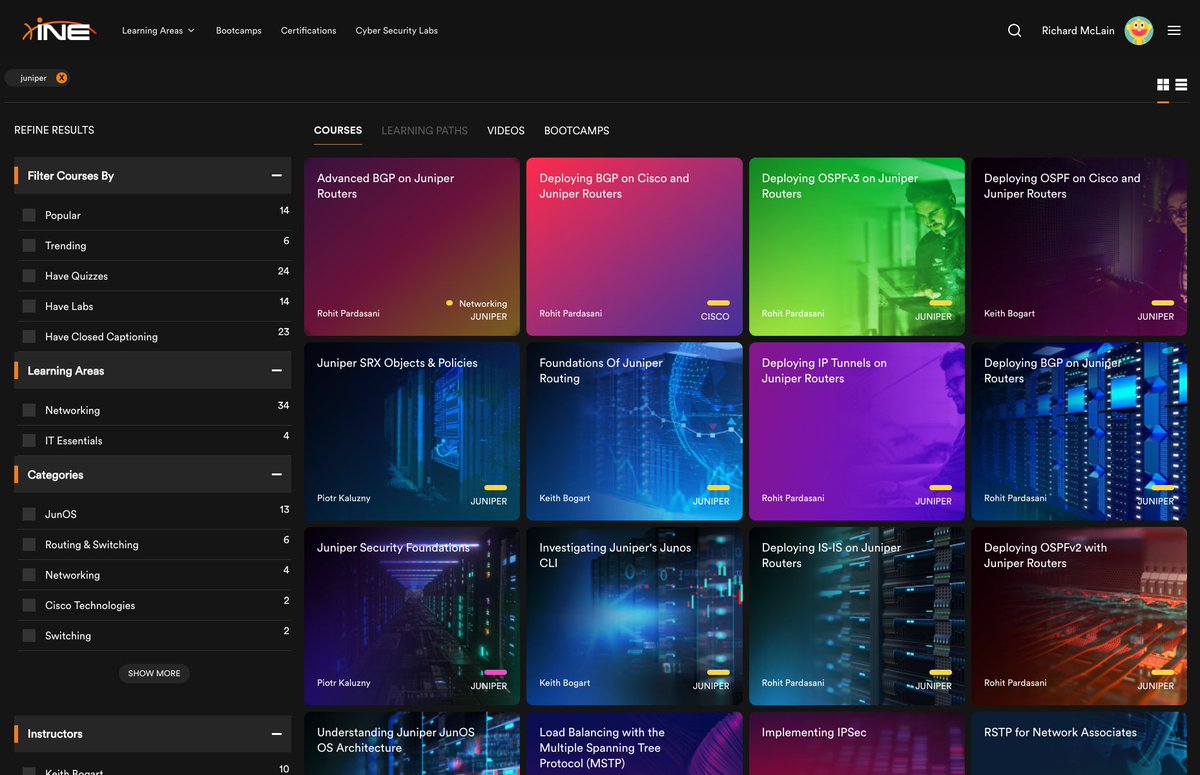Open Juniper Security Foundations course
This screenshot has width=1200, height=775.
[x=412, y=617]
